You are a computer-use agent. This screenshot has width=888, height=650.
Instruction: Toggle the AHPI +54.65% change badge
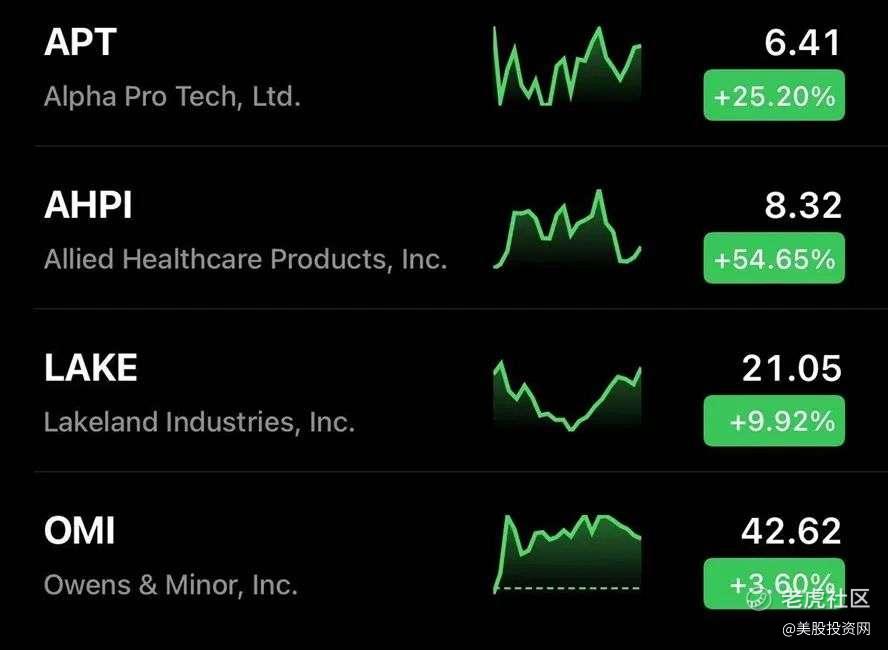coord(774,259)
